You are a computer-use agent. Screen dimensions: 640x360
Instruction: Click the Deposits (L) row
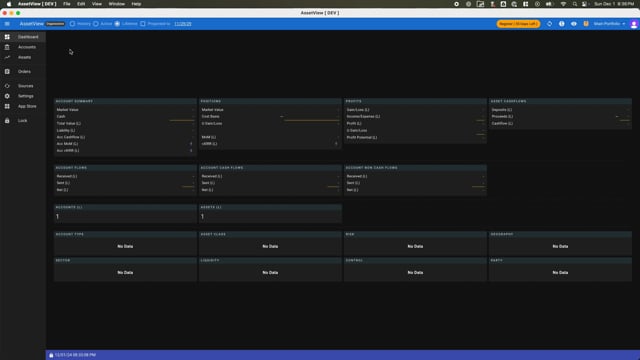[x=560, y=110]
